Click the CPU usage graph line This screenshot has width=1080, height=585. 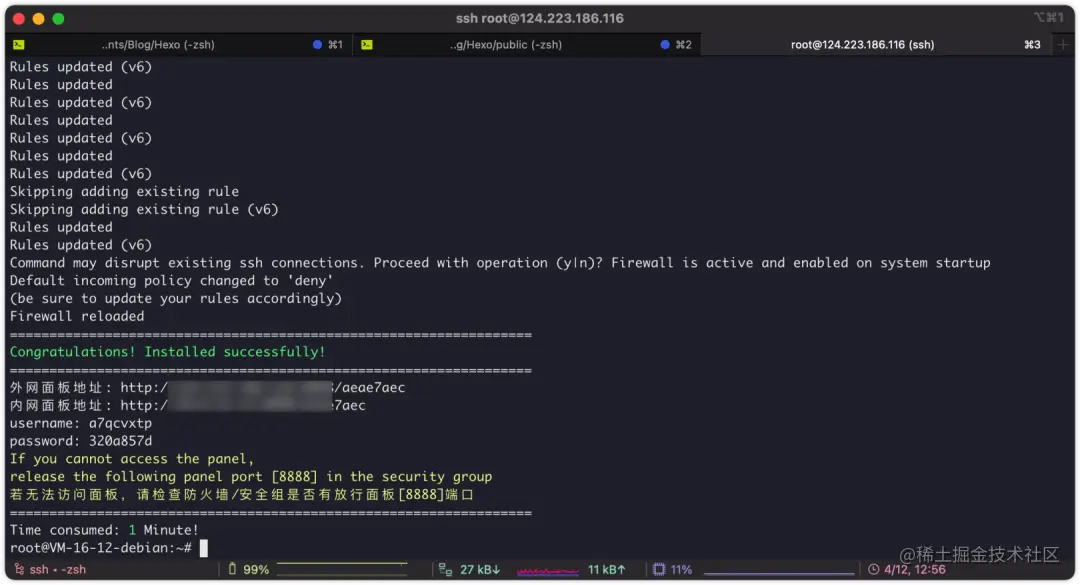click(x=779, y=572)
